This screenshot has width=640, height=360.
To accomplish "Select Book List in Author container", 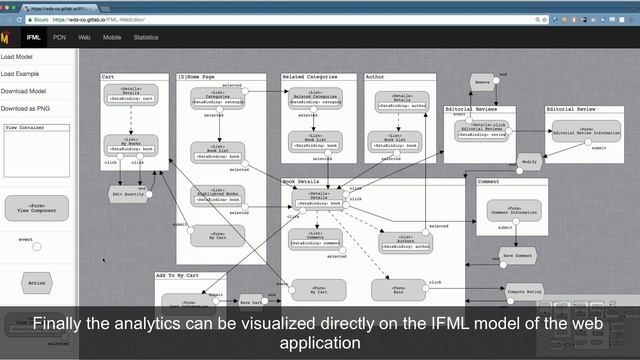I will tap(395, 142).
